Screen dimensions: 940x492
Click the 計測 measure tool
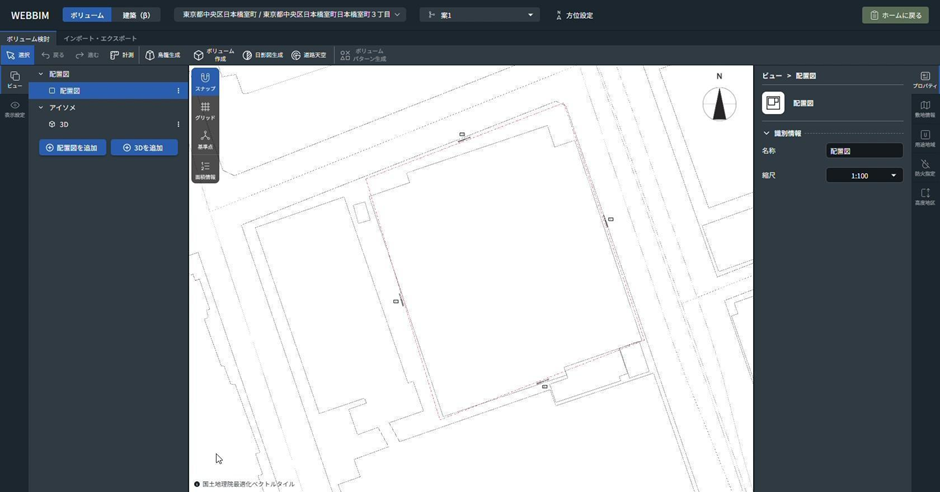click(122, 55)
